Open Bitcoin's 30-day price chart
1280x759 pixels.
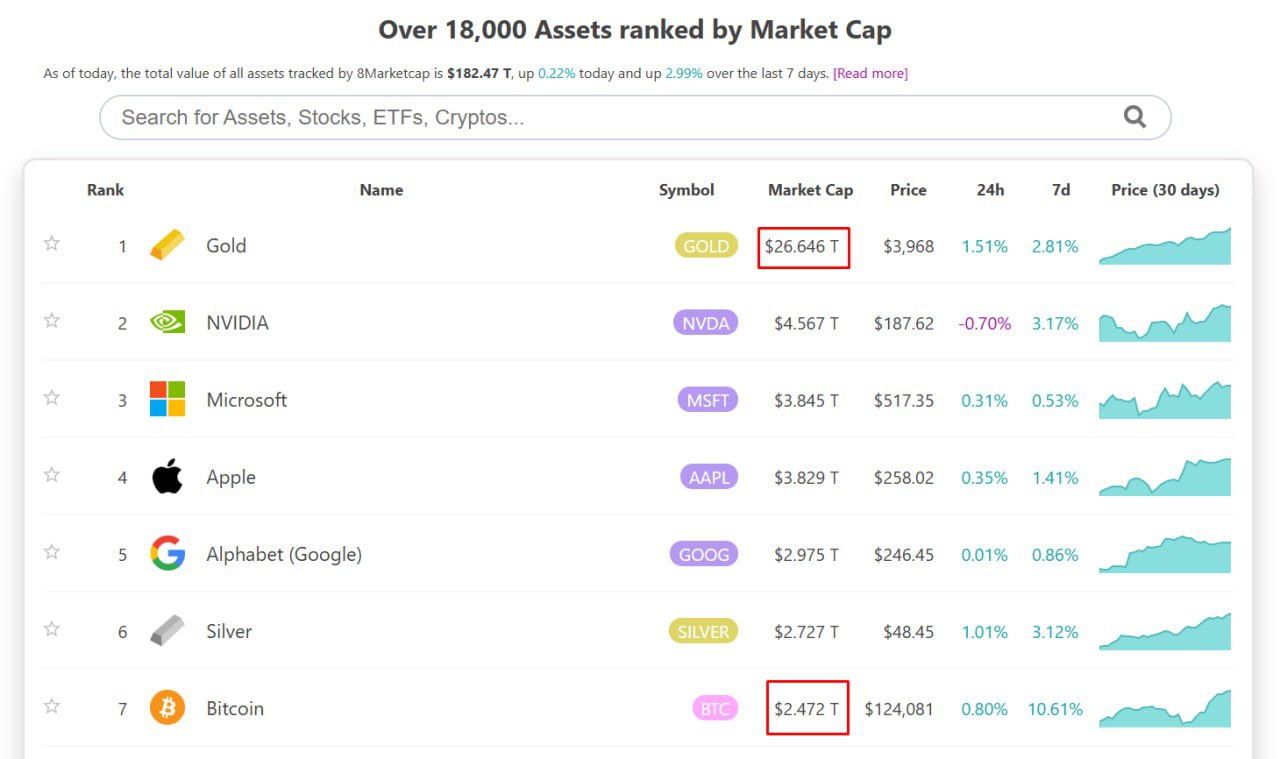click(1165, 708)
